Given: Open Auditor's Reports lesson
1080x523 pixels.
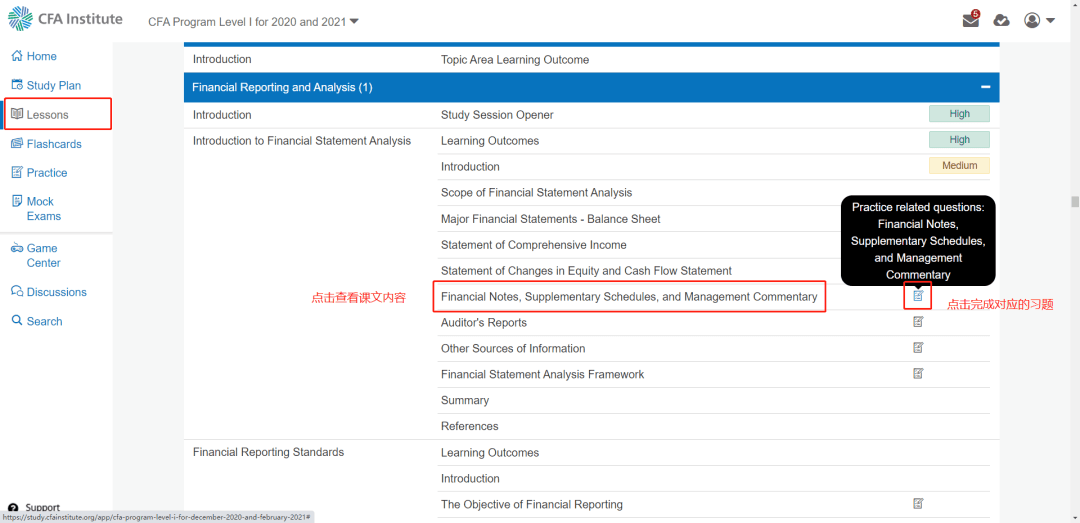Looking at the screenshot, I should tap(484, 322).
